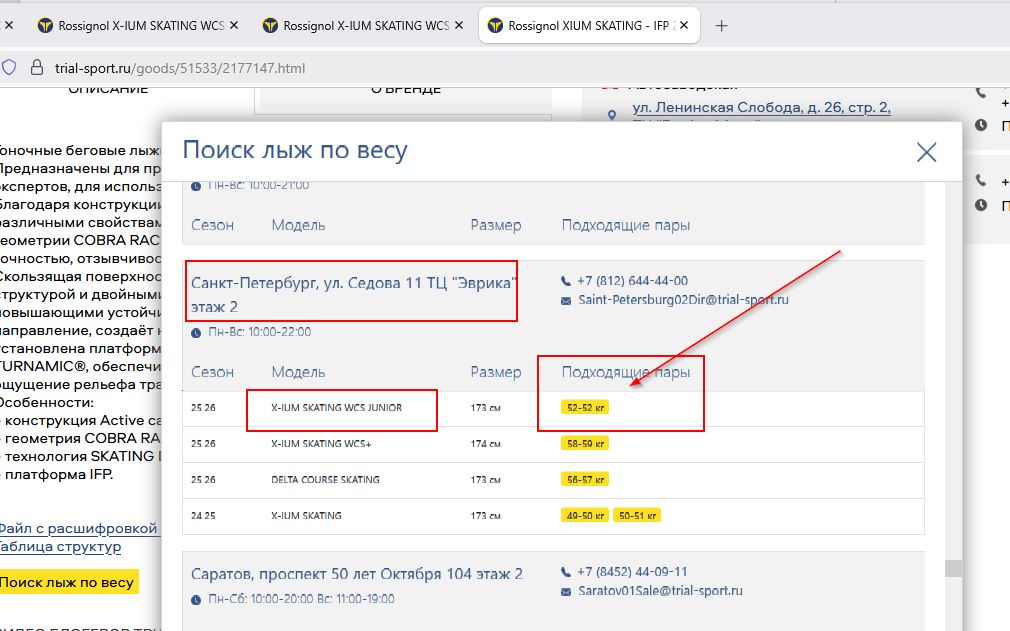The width and height of the screenshot is (1010, 631).
Task: Click the DELTA COURSE SKATING model row
Action: pyautogui.click(x=553, y=480)
